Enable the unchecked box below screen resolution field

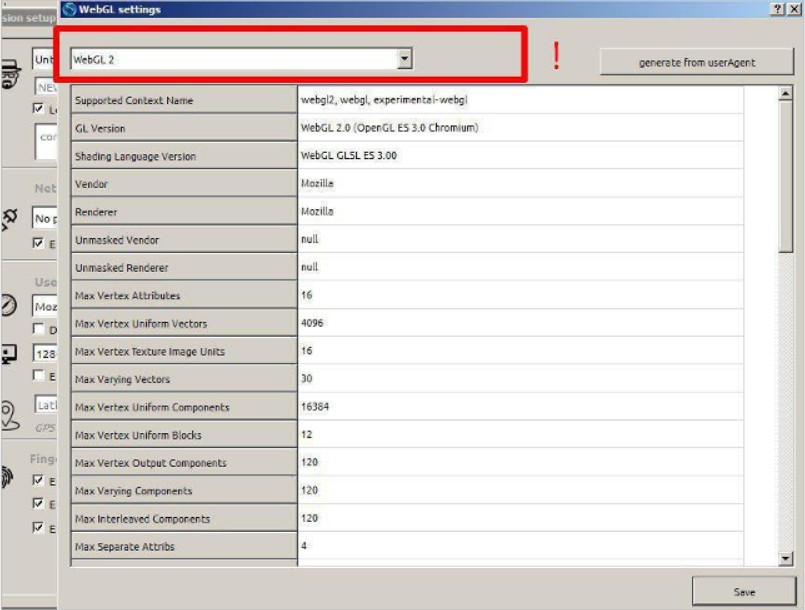tap(39, 375)
